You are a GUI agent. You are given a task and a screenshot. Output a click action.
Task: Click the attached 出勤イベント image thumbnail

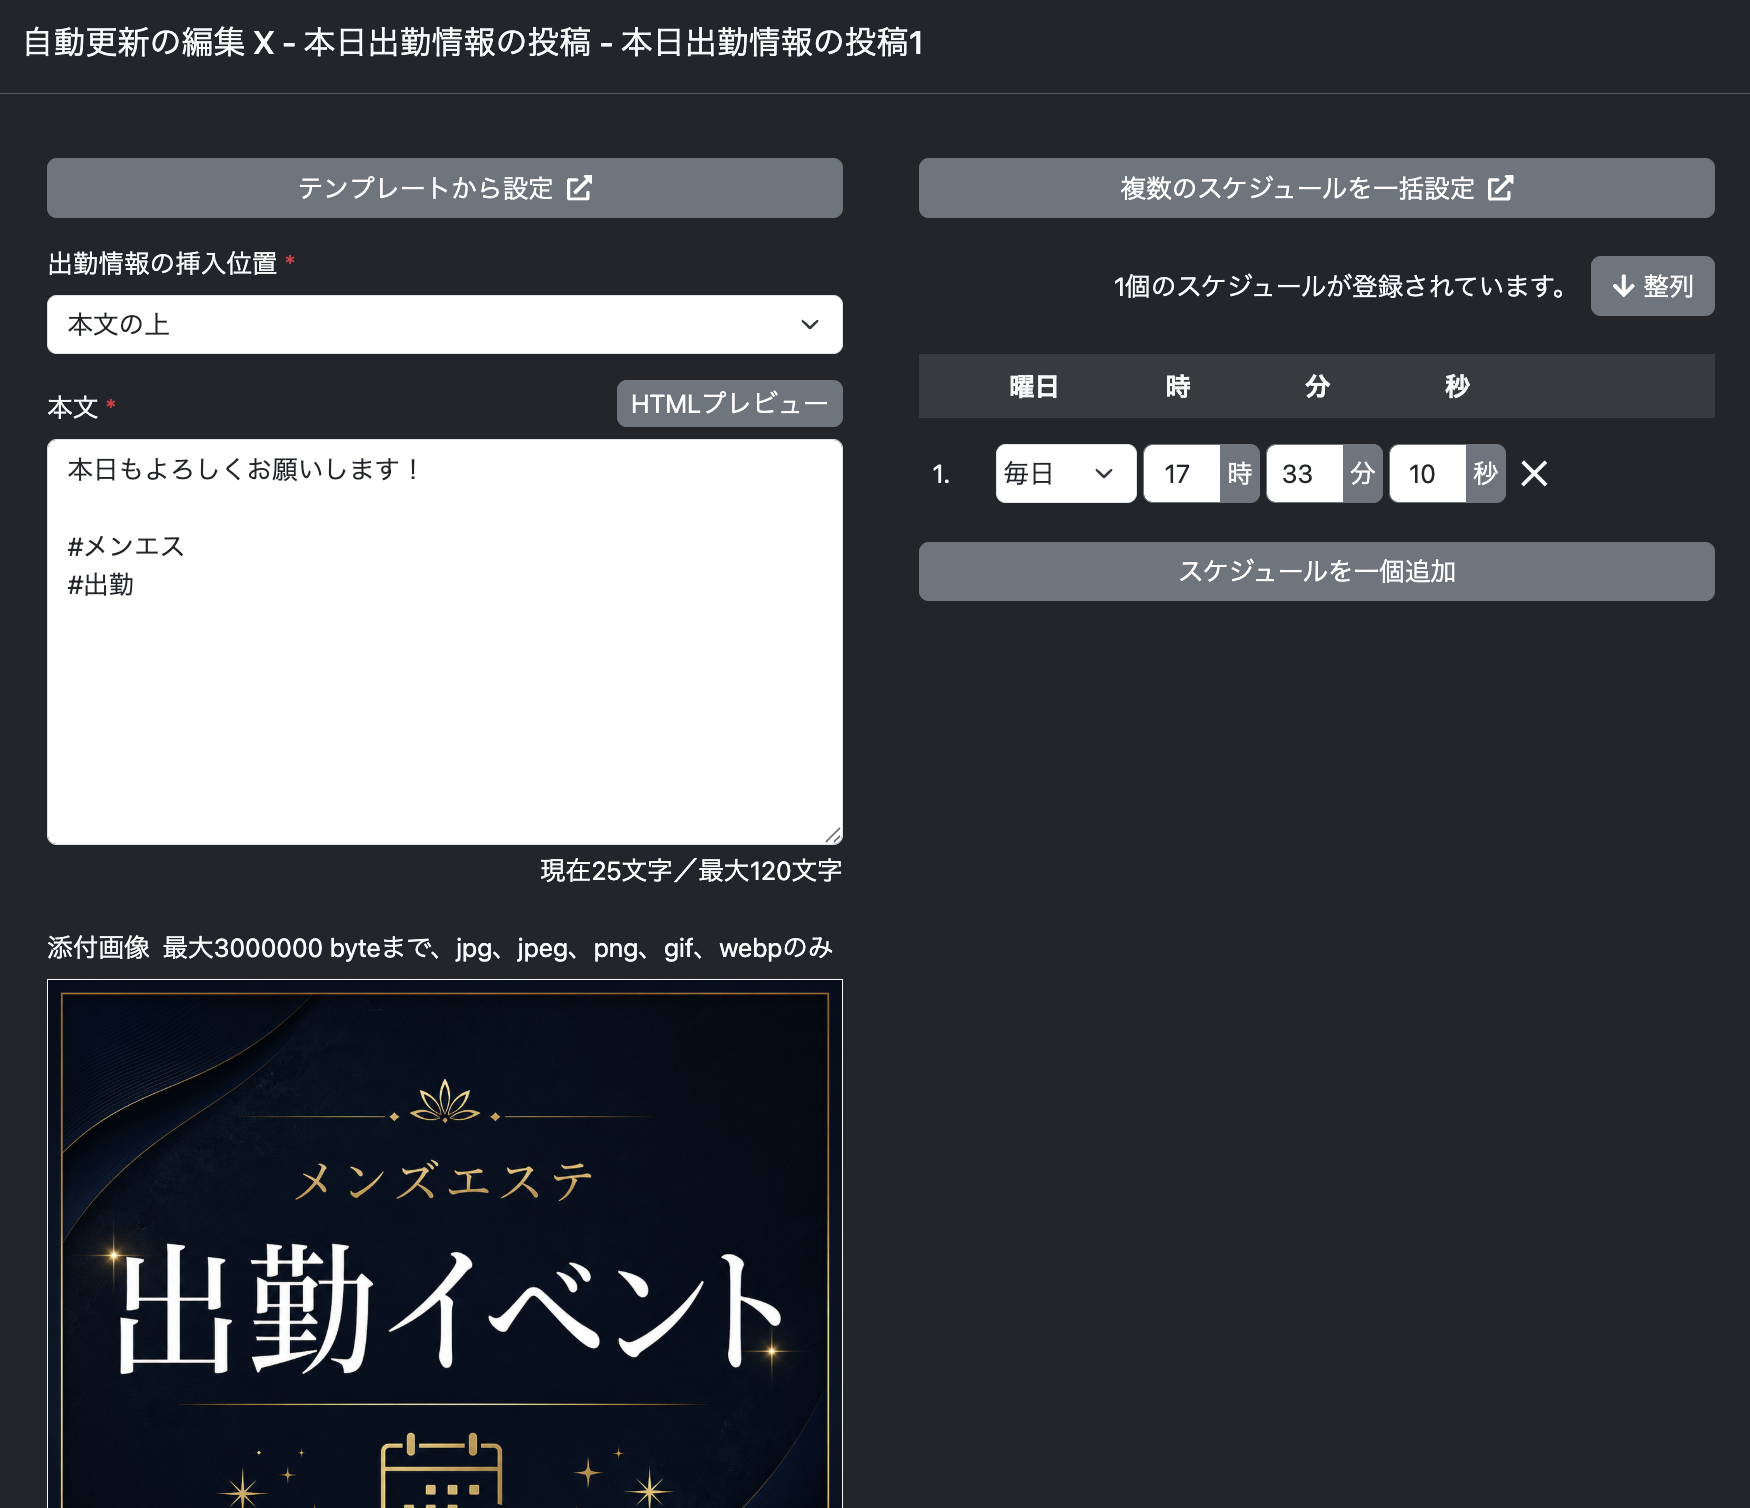(x=444, y=1243)
